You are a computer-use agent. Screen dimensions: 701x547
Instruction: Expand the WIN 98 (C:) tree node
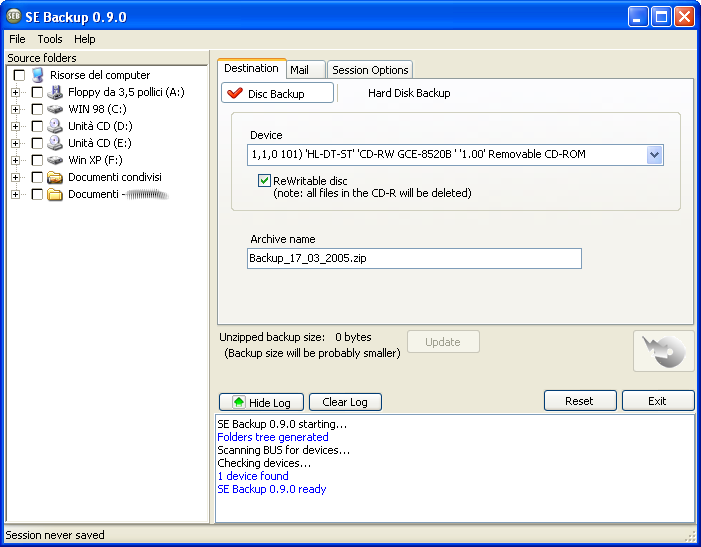tap(15, 109)
